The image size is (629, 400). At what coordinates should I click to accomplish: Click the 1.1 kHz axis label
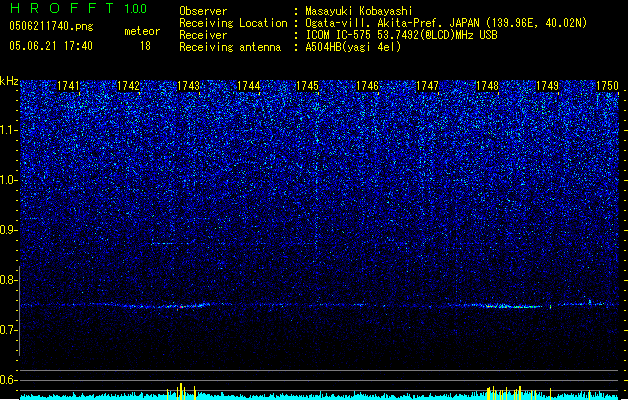pyautogui.click(x=9, y=130)
